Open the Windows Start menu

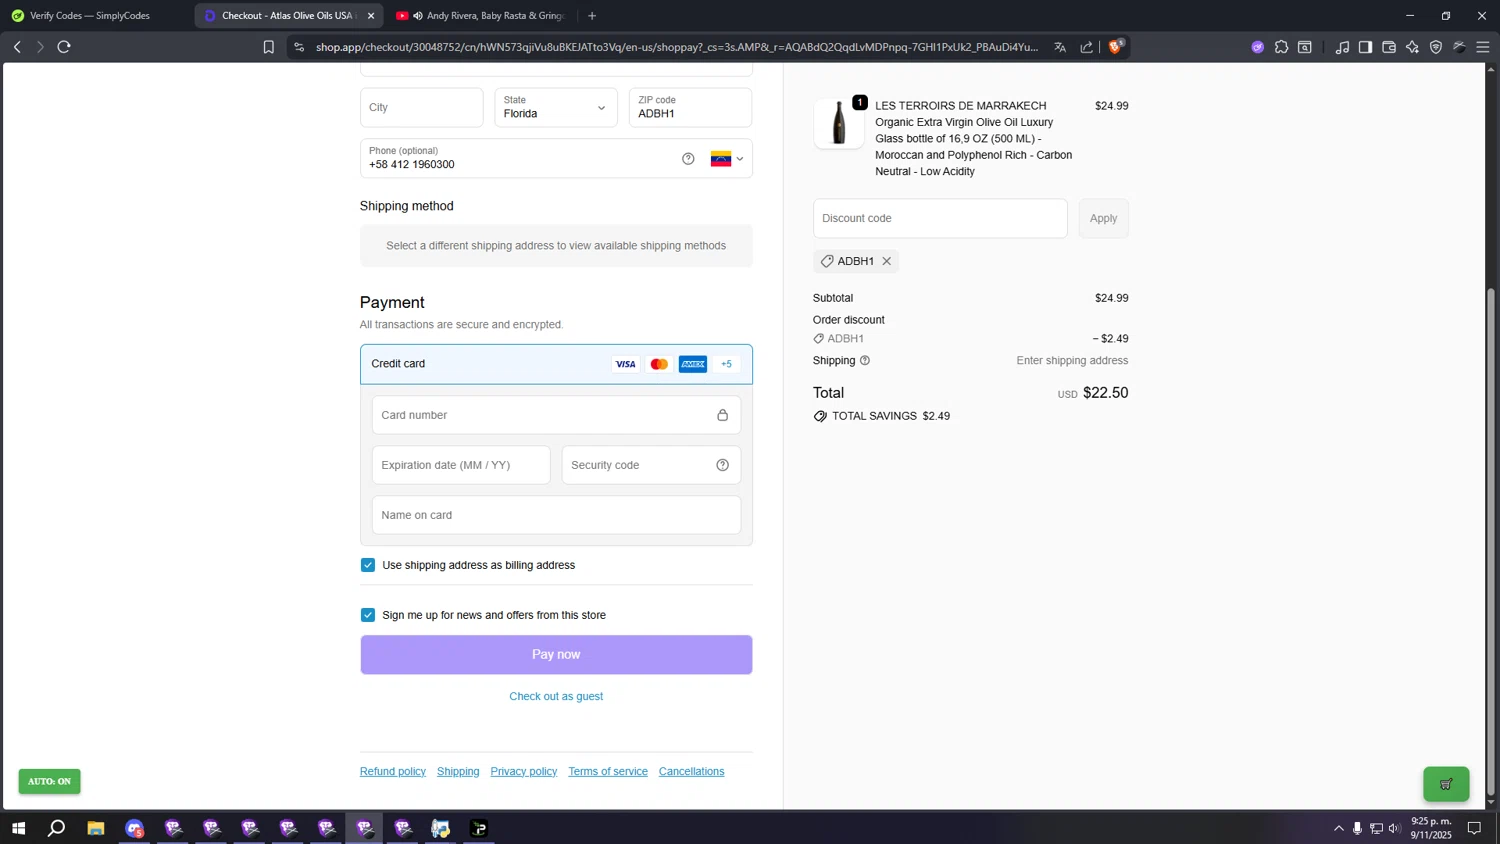(18, 828)
